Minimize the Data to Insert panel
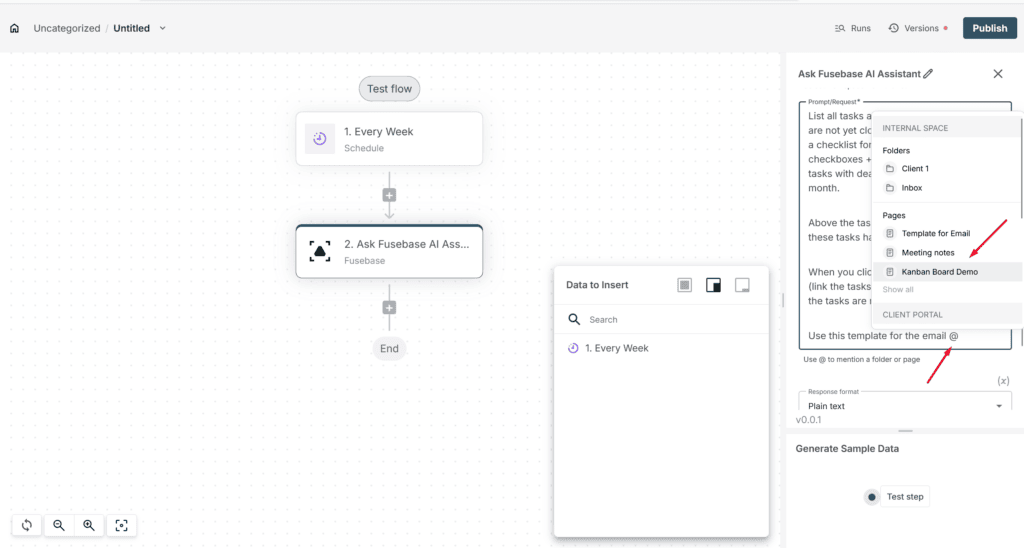This screenshot has height=548, width=1024. point(742,285)
